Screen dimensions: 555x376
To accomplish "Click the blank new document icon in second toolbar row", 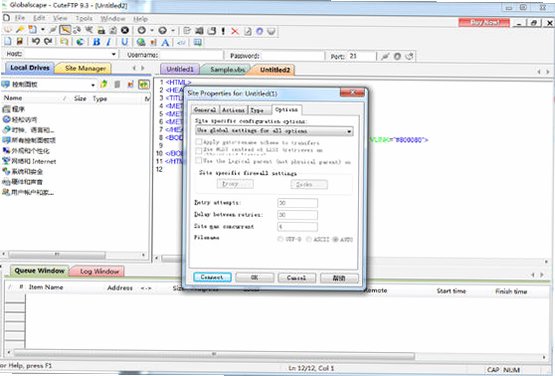I will point(7,41).
